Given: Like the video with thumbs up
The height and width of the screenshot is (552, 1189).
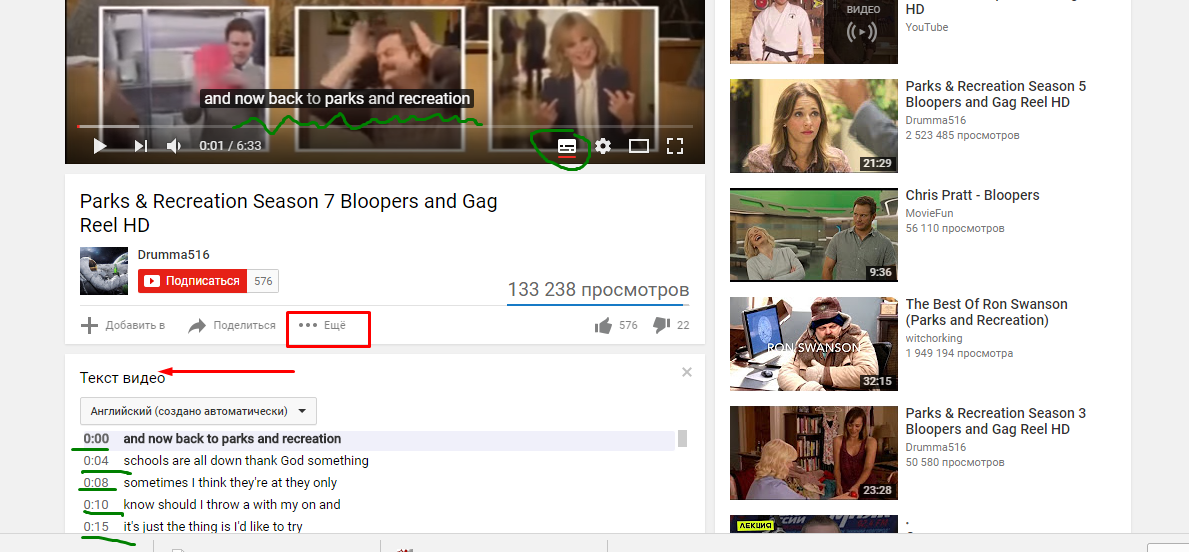Looking at the screenshot, I should (x=604, y=325).
